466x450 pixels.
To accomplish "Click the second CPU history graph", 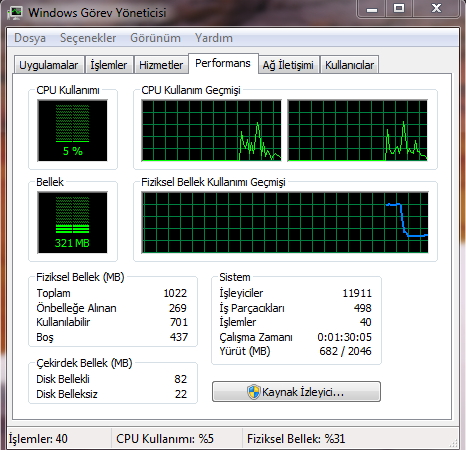I will (358, 131).
